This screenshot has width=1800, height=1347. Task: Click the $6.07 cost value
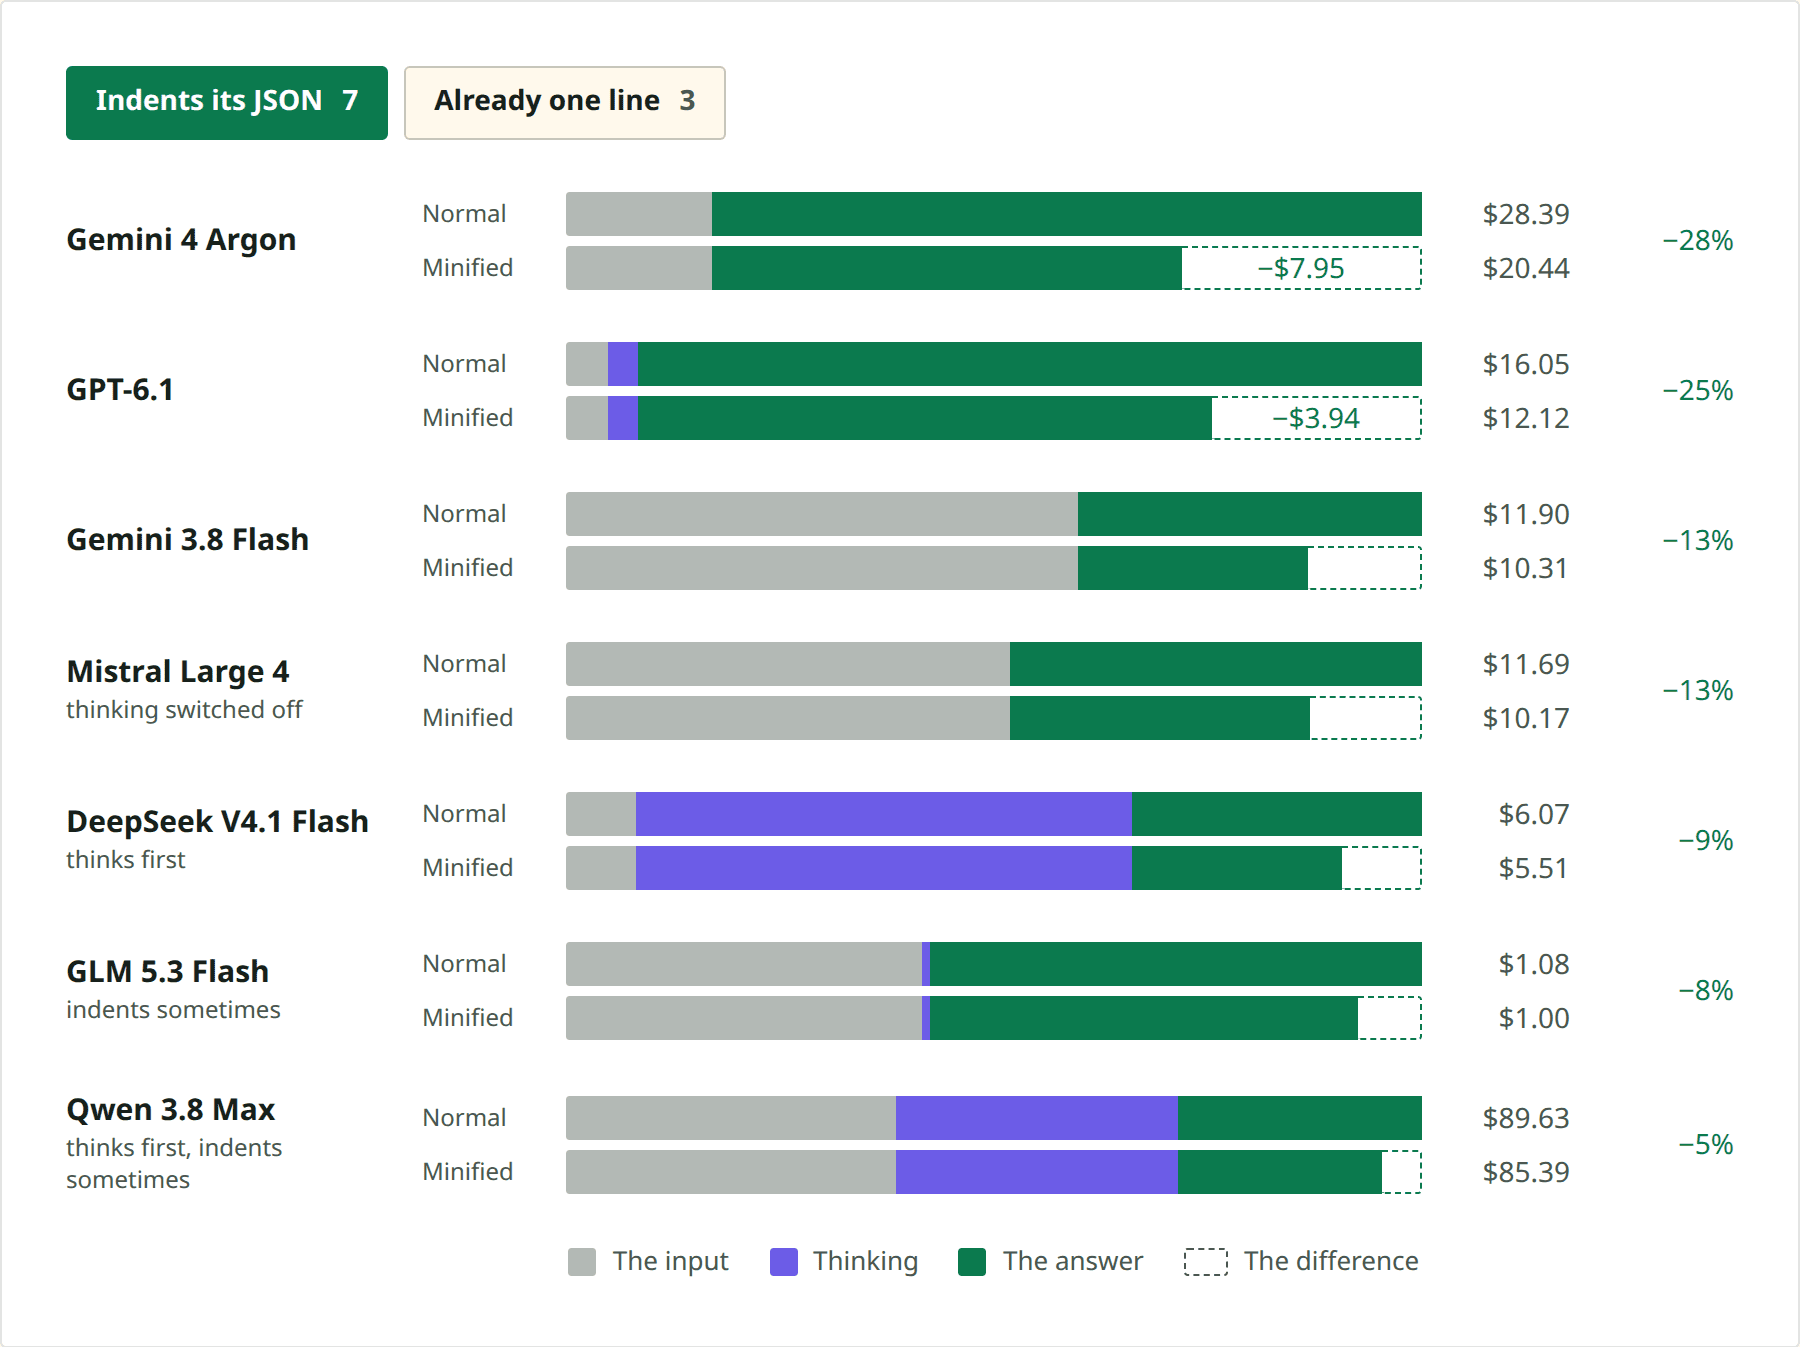(x=1534, y=814)
